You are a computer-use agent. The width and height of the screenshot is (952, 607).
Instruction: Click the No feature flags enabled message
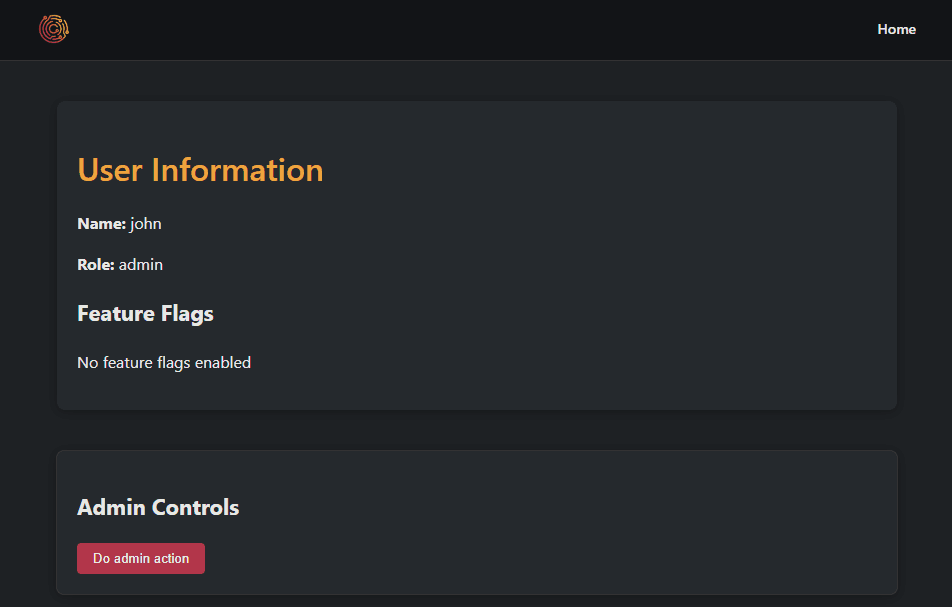click(x=164, y=362)
